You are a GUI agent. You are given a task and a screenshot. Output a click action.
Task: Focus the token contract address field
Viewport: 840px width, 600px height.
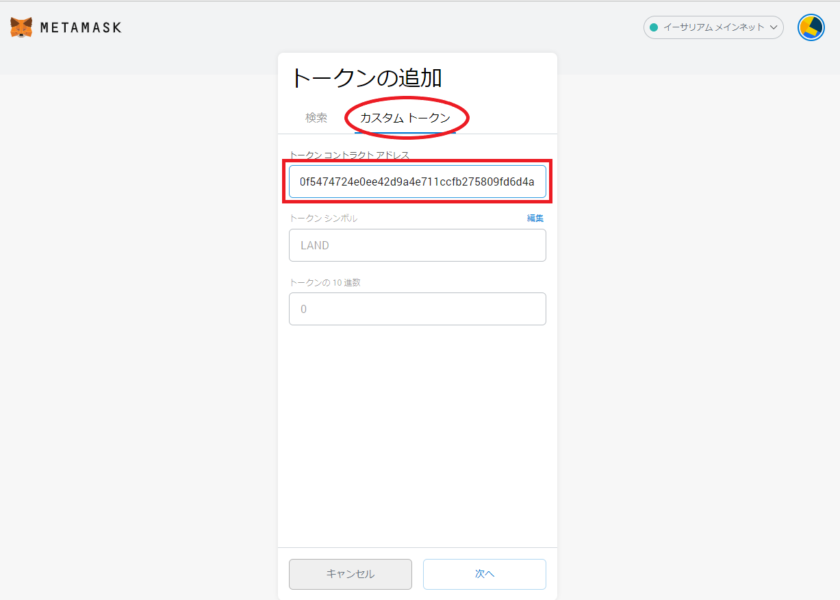[x=417, y=182]
